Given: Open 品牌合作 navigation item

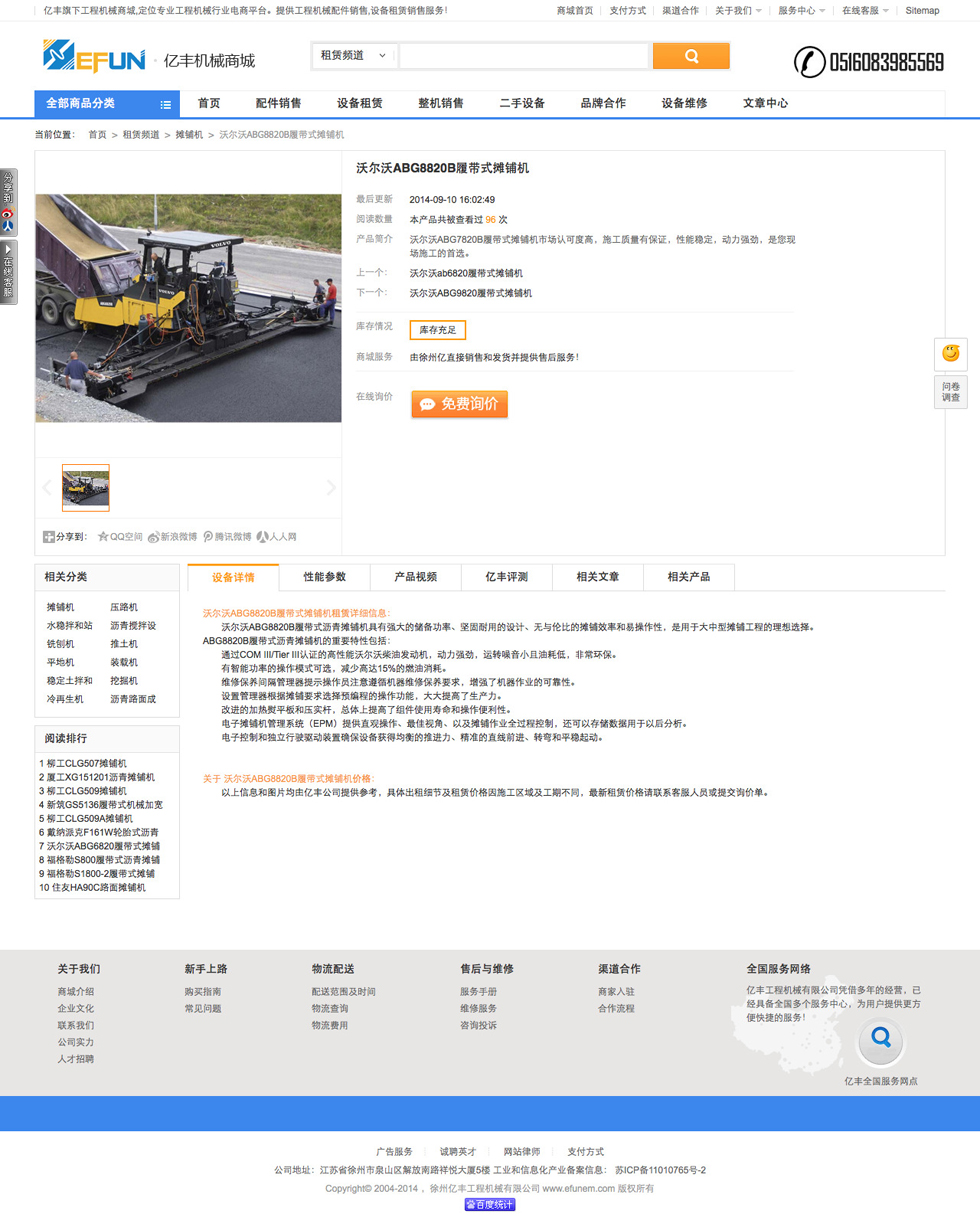Looking at the screenshot, I should pos(603,103).
